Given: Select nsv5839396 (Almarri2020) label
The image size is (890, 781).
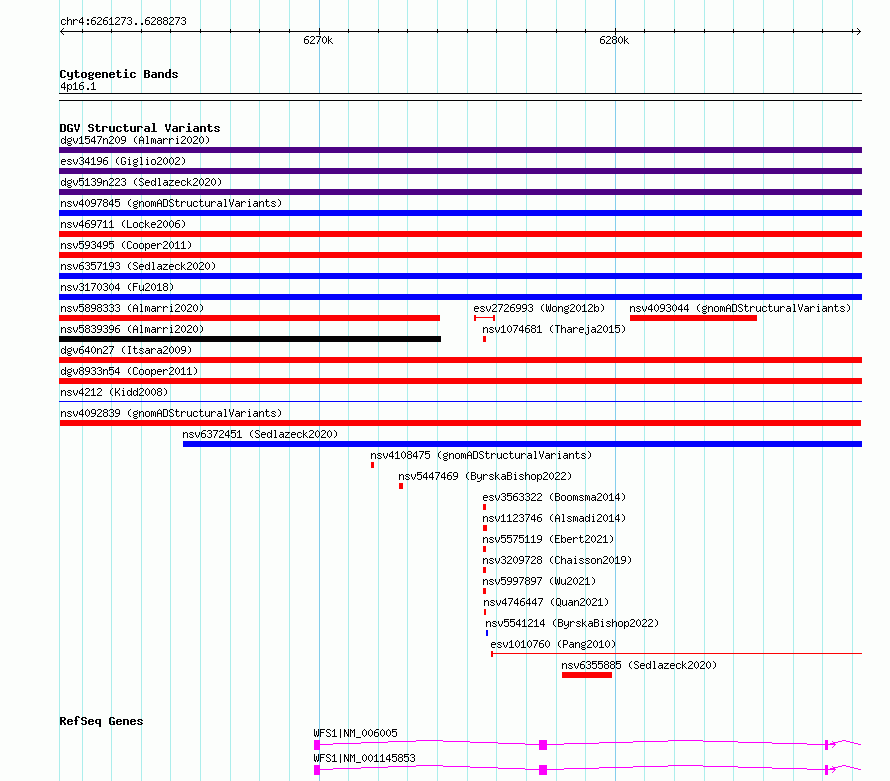Looking at the screenshot, I should coord(132,329).
